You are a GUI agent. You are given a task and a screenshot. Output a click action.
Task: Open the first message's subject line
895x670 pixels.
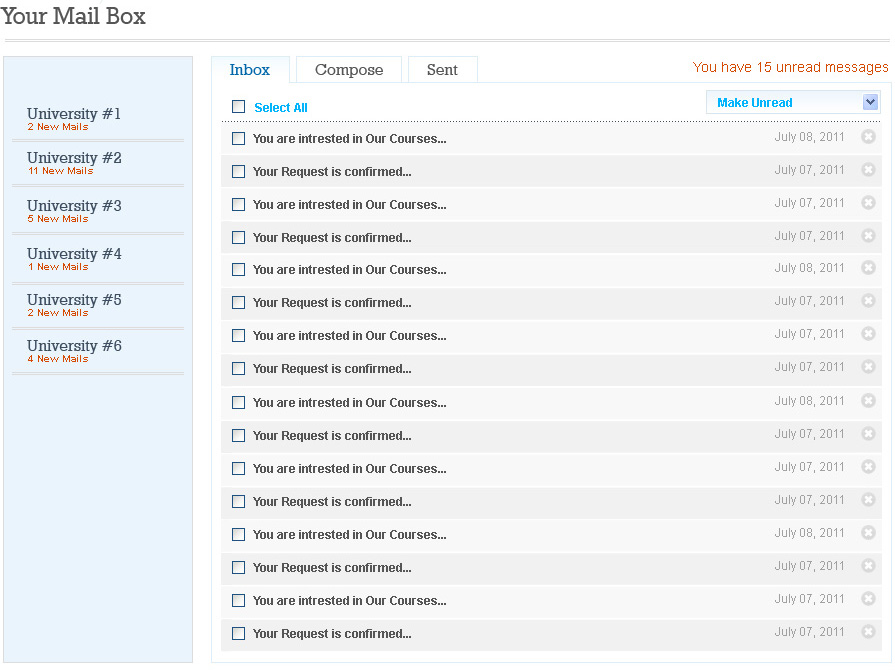click(349, 139)
